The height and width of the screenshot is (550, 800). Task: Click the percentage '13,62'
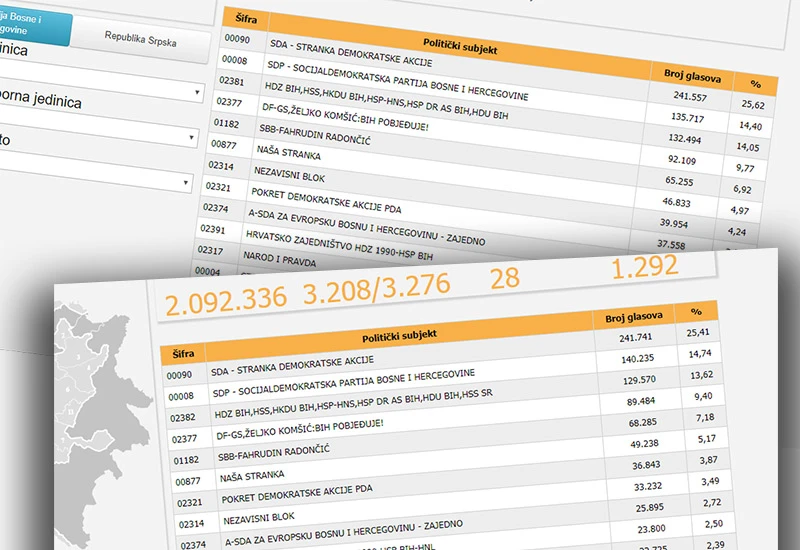point(702,375)
